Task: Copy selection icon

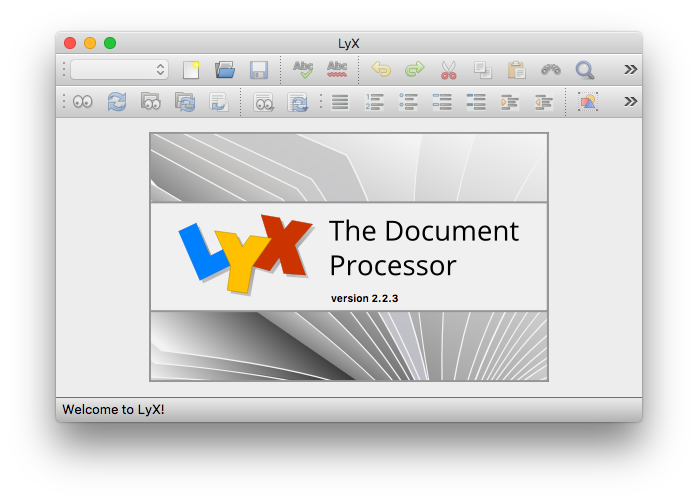Action: (483, 70)
